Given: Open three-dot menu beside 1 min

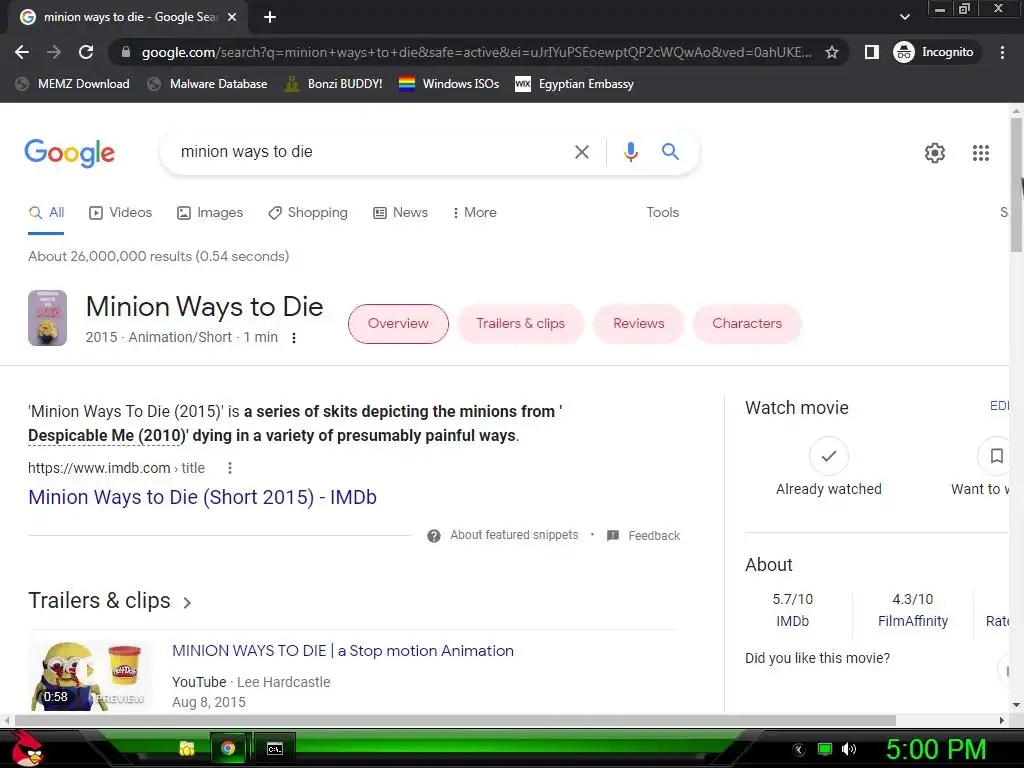Looking at the screenshot, I should 294,338.
